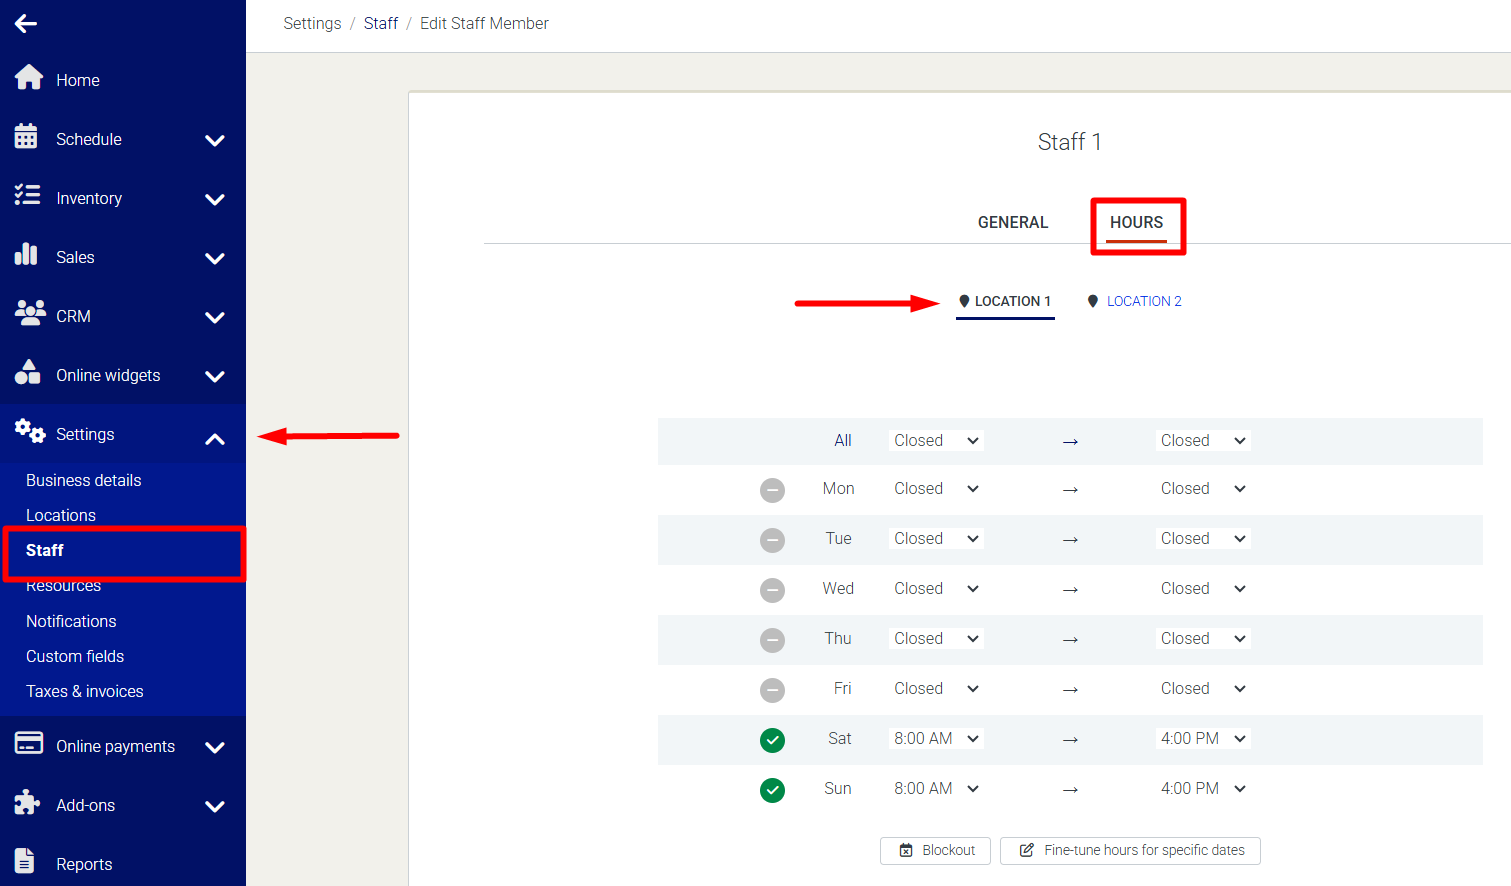1511x886 pixels.
Task: Click the Blockout button
Action: [x=935, y=850]
